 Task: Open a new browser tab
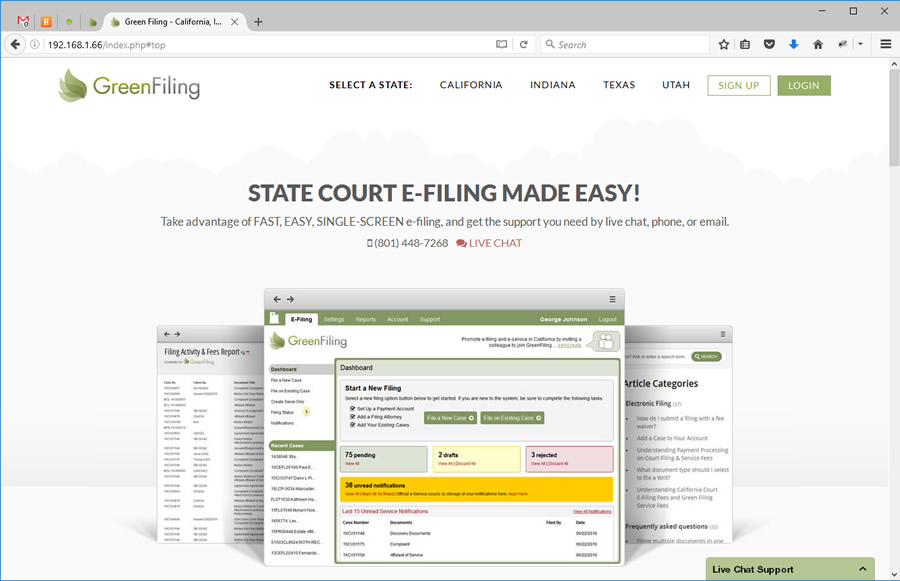pos(258,22)
